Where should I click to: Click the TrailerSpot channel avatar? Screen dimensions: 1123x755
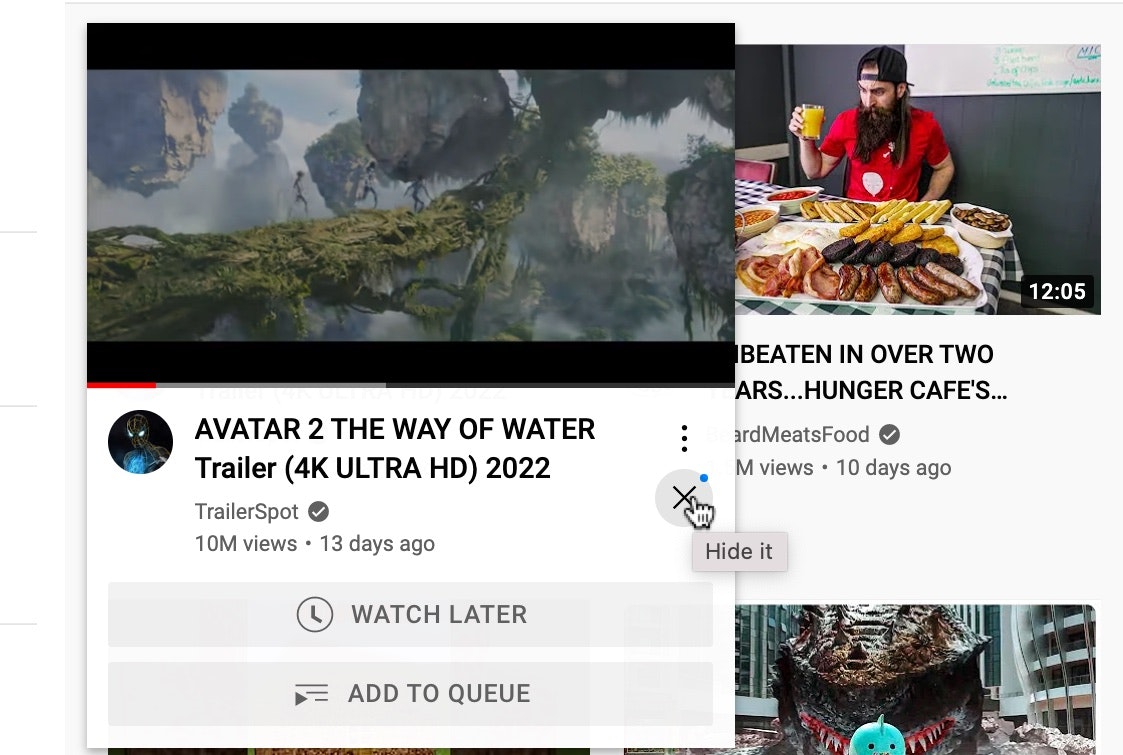pyautogui.click(x=140, y=442)
